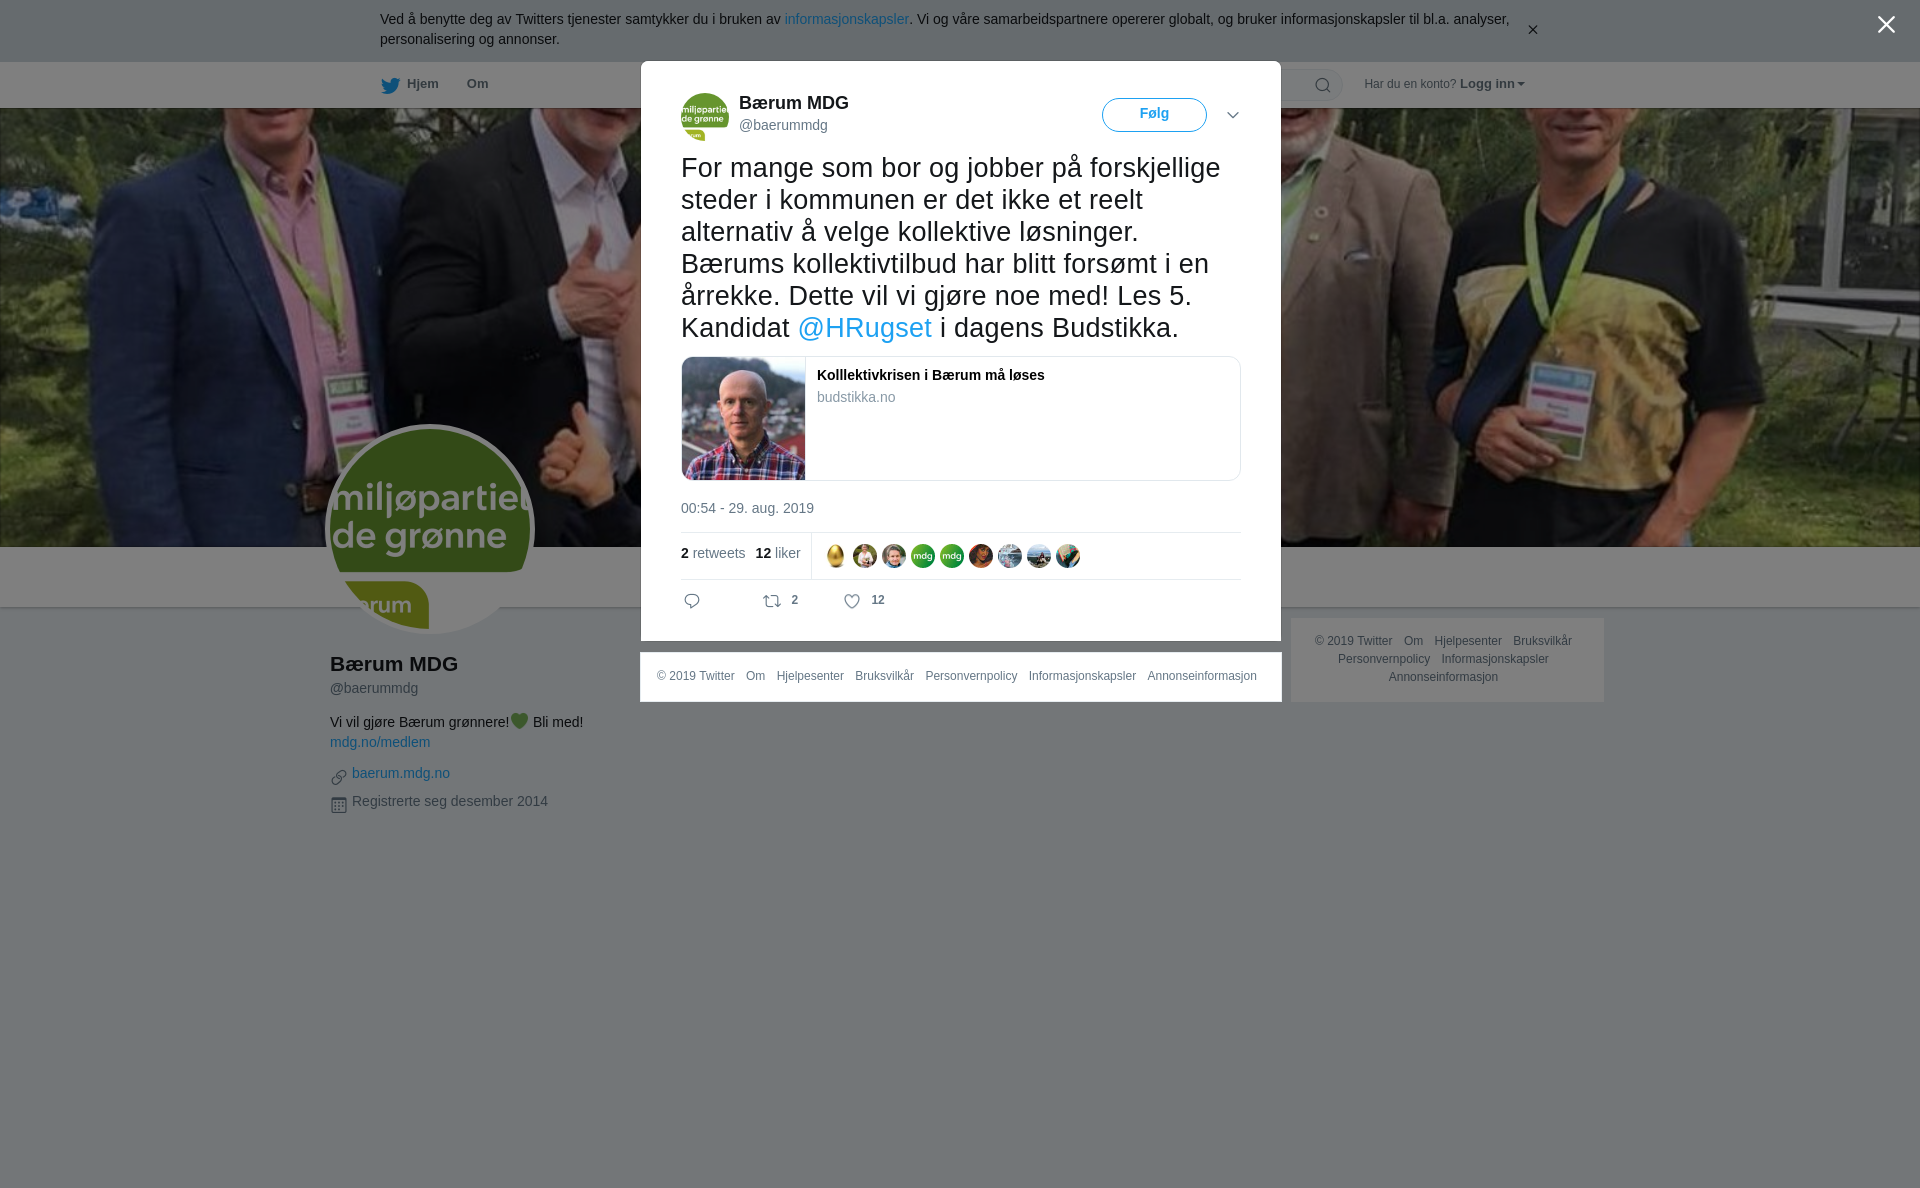The width and height of the screenshot is (1920, 1188).
Task: Open the baerum.mdg.no website link
Action: click(x=401, y=773)
